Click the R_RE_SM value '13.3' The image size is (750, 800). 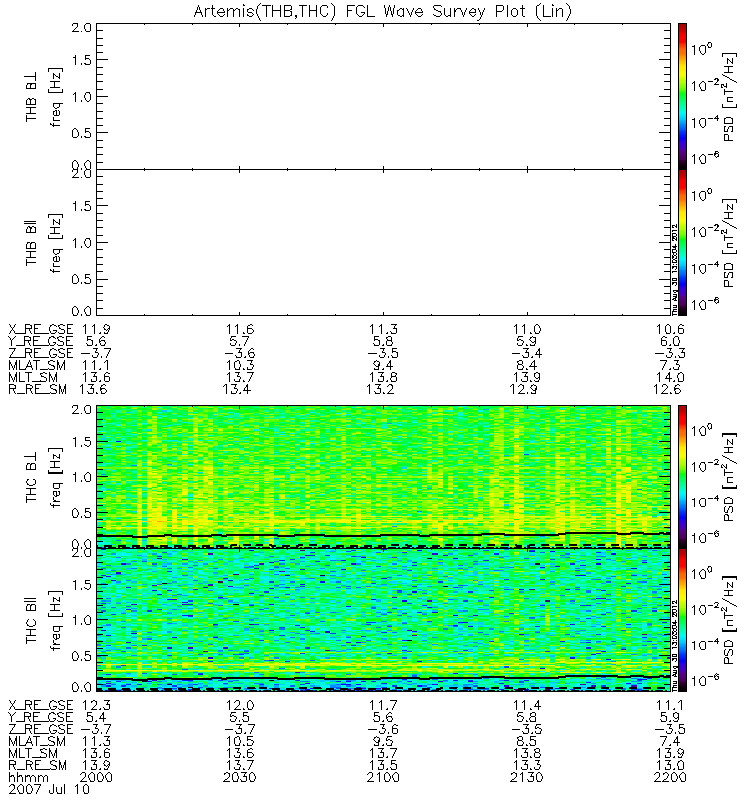(527, 765)
